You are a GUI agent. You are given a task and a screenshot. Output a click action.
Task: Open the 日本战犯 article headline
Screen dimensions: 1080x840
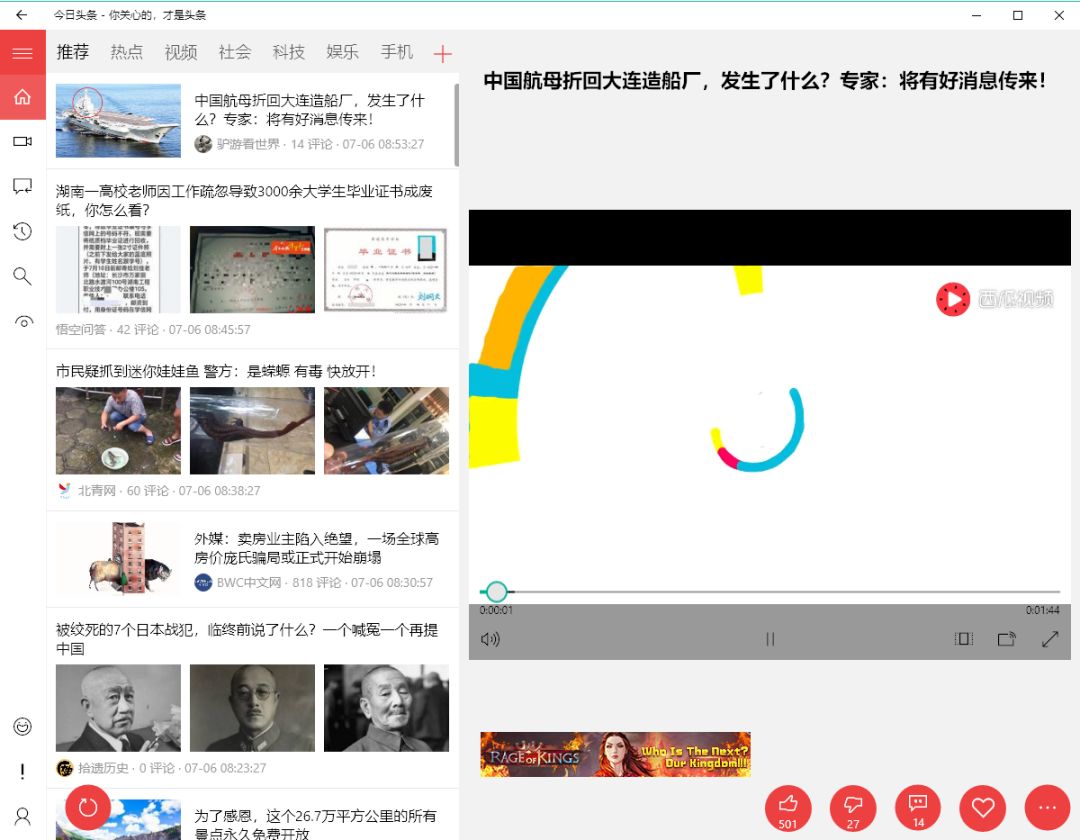point(247,639)
